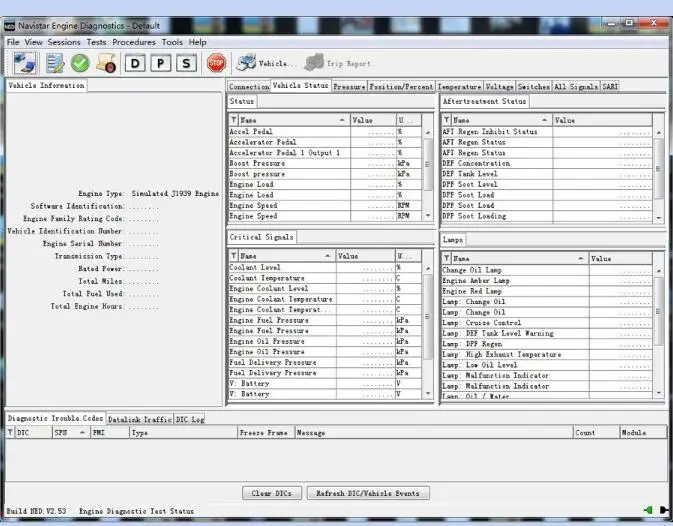This screenshot has height=526, width=673.
Task: Click the Count column header
Action: [597, 432]
